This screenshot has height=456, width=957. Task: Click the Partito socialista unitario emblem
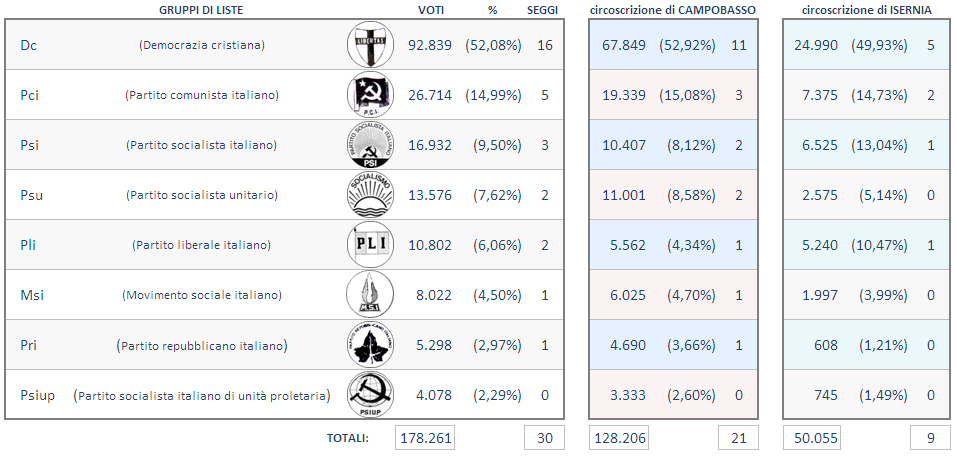370,195
